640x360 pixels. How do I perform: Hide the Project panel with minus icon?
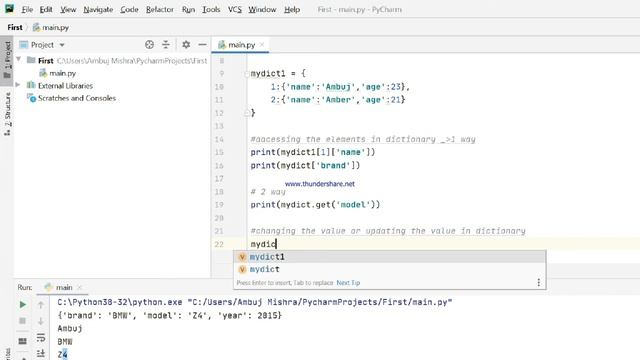click(202, 44)
